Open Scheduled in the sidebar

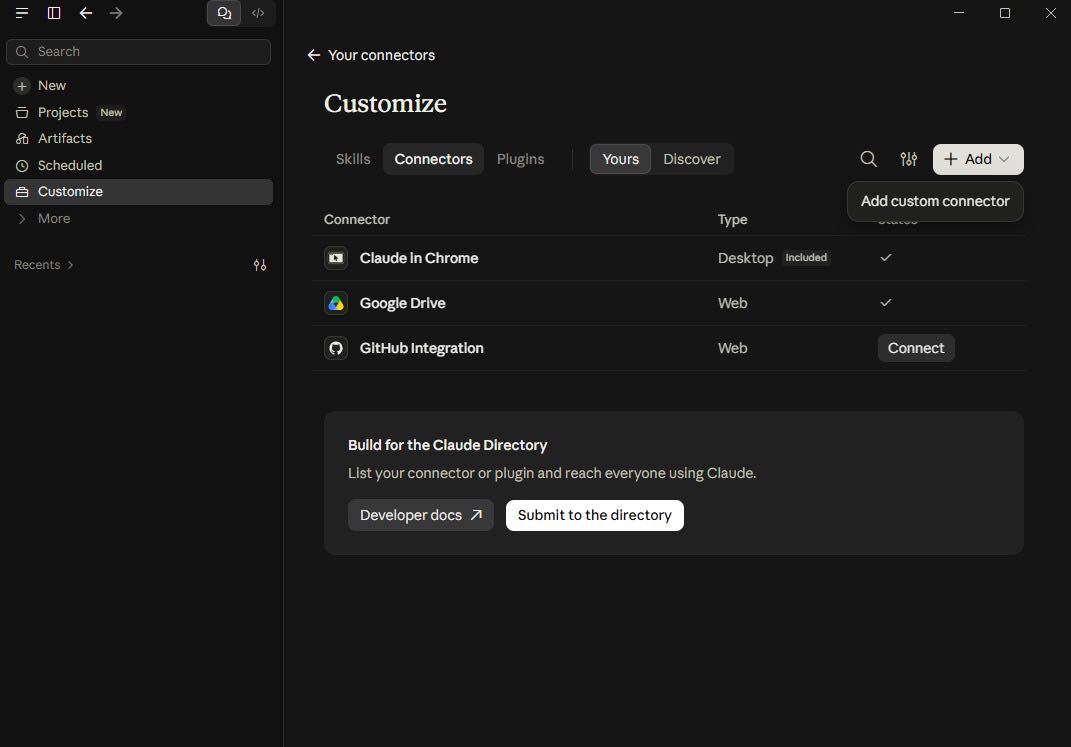pyautogui.click(x=139, y=165)
